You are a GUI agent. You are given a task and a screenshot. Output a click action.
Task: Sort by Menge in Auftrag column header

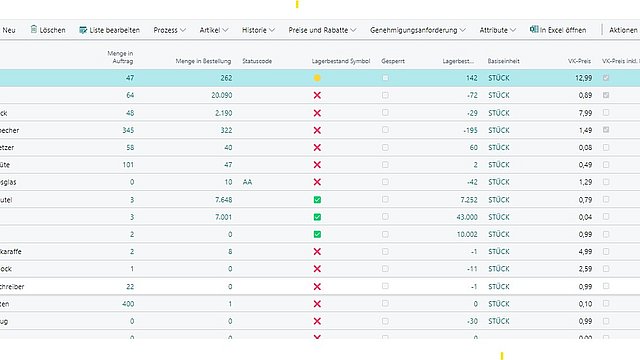(120, 57)
